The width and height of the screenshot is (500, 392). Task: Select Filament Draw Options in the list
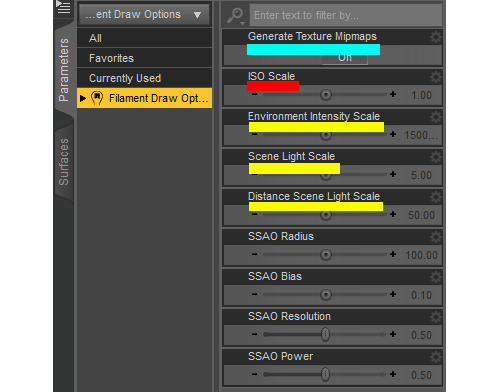click(x=145, y=98)
